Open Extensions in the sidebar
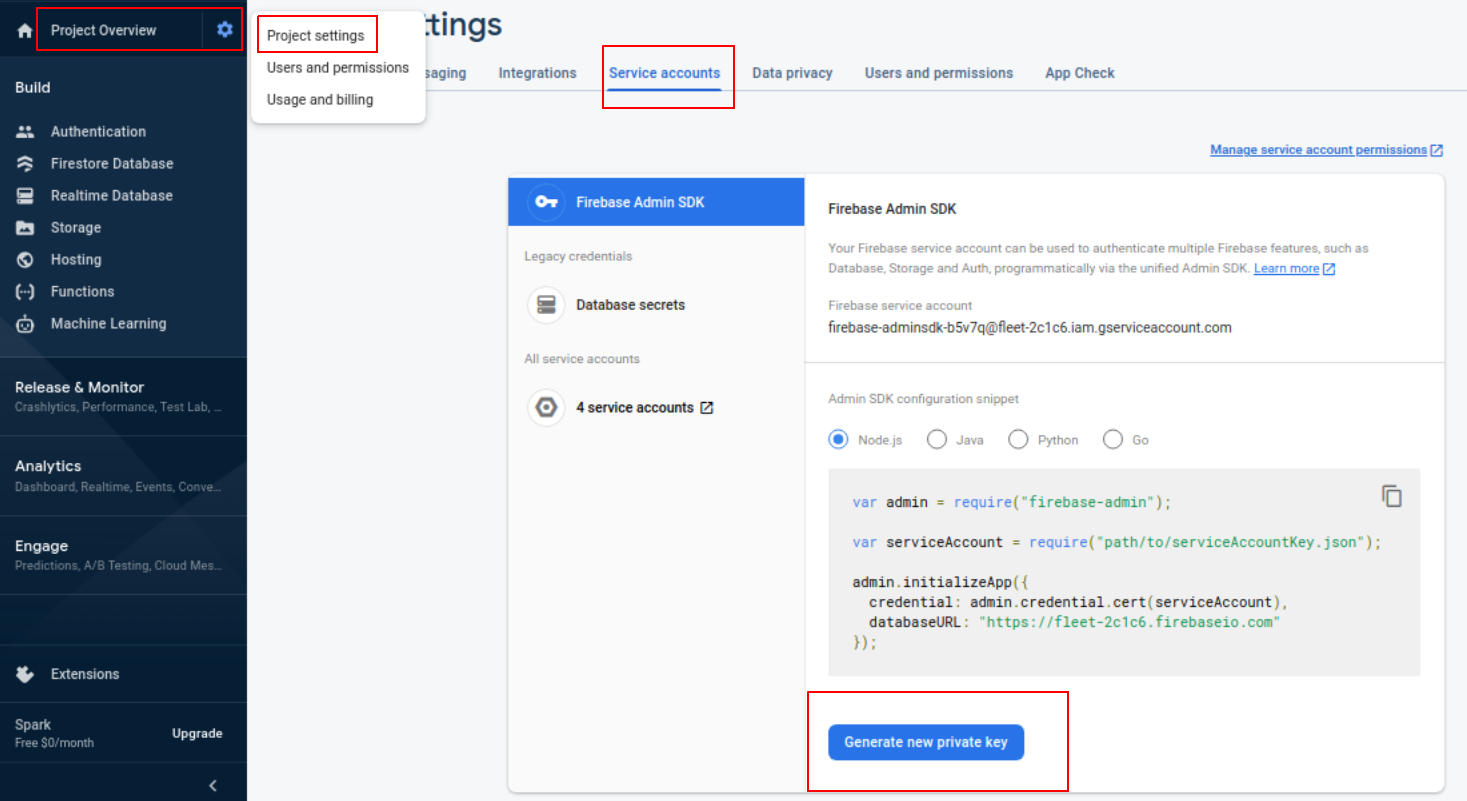This screenshot has height=801, width=1467. [x=85, y=674]
